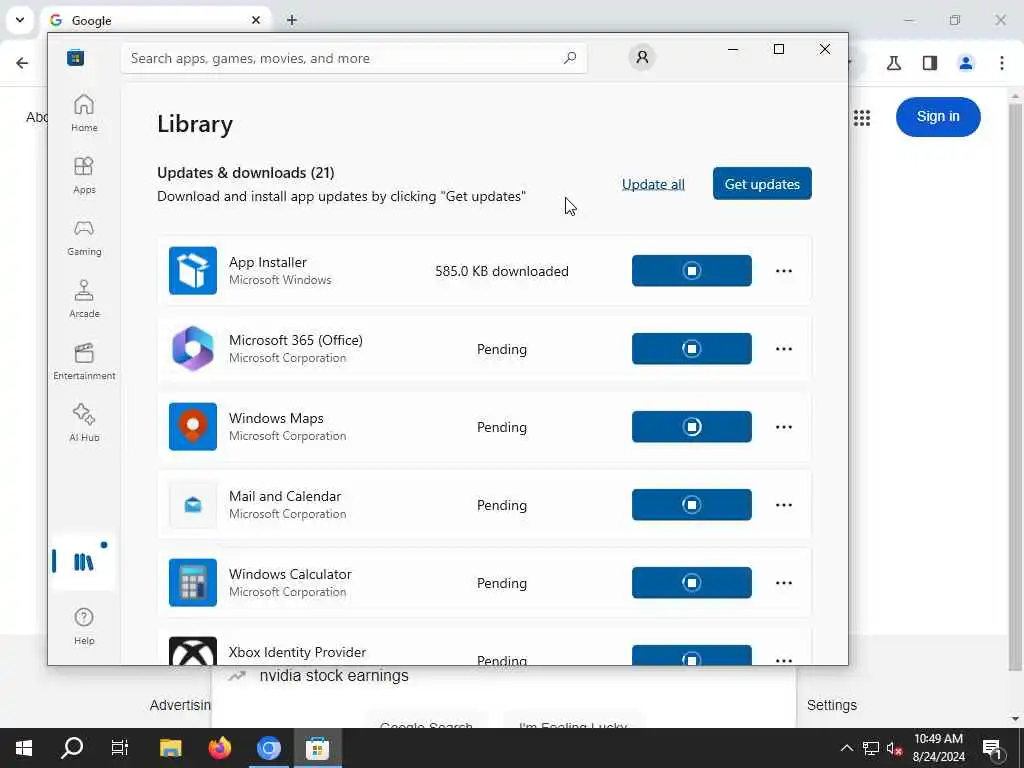Open the Google apps grid
Screen dimensions: 1024x768
(x=862, y=118)
